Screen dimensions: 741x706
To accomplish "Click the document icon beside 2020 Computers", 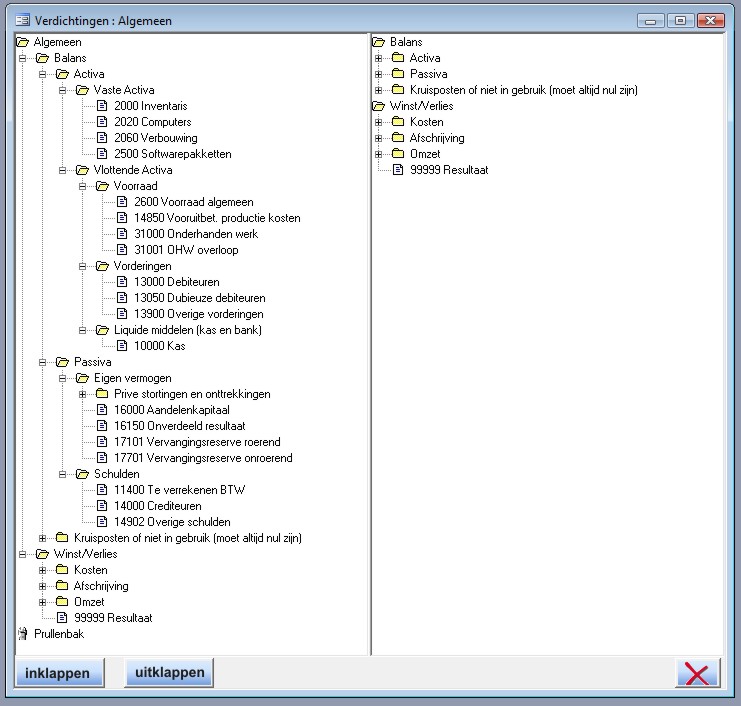I will [x=102, y=121].
